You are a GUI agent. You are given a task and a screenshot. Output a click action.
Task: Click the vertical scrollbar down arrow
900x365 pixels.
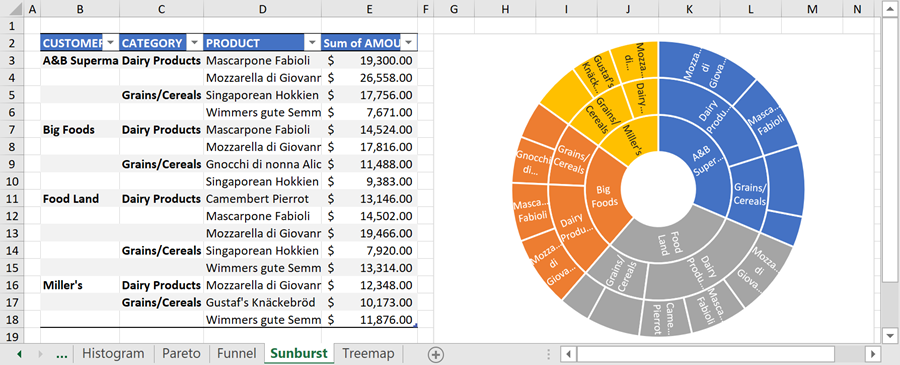click(890, 335)
